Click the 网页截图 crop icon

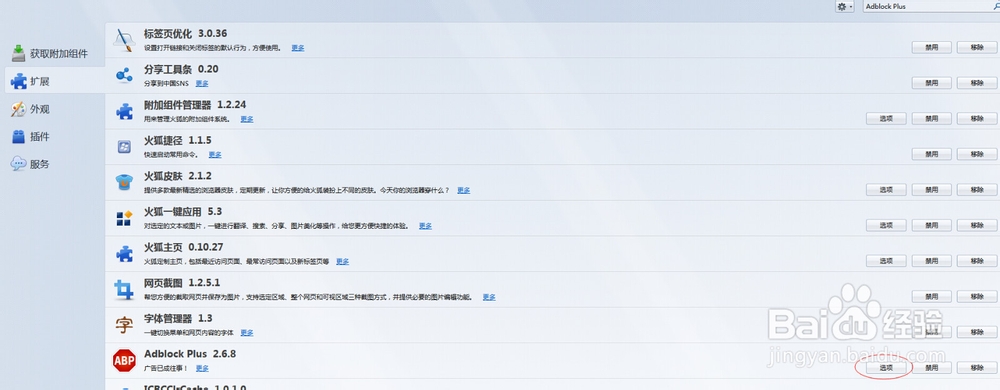click(x=124, y=290)
